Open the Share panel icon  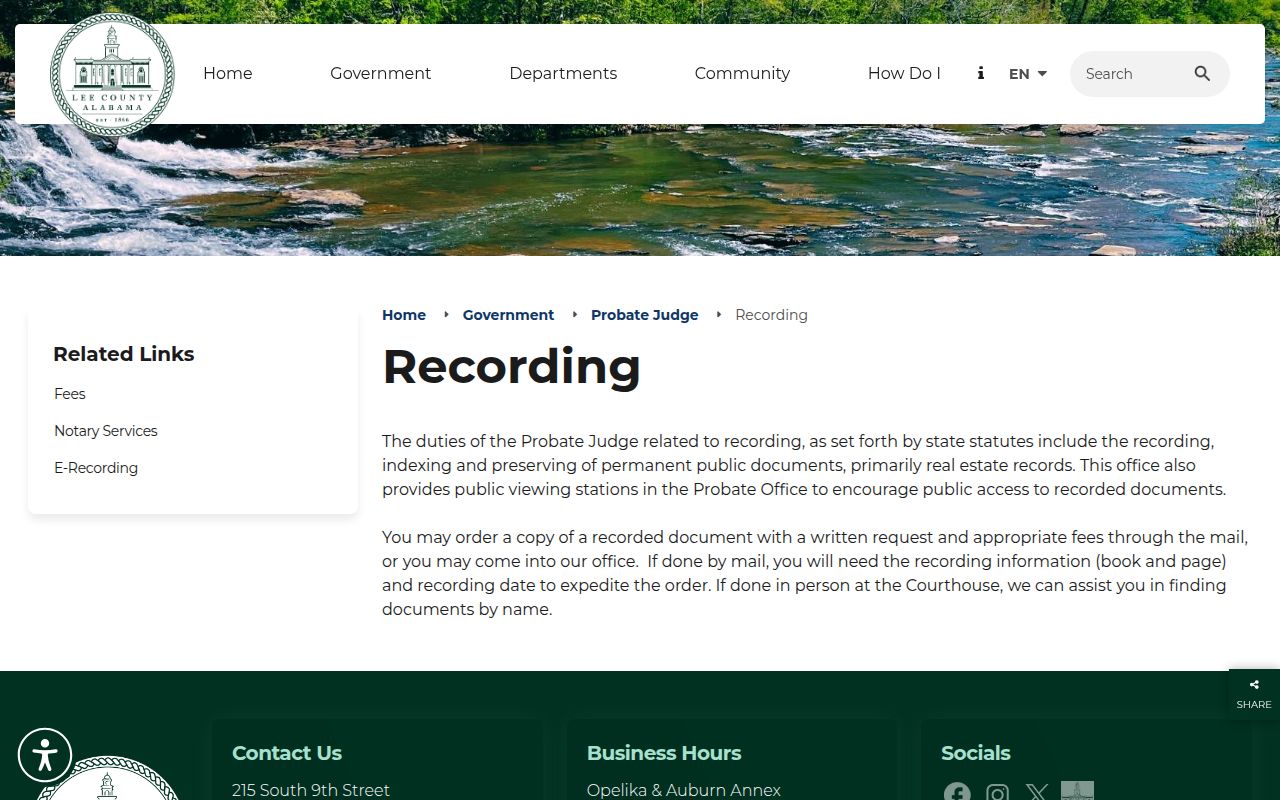pos(1254,693)
